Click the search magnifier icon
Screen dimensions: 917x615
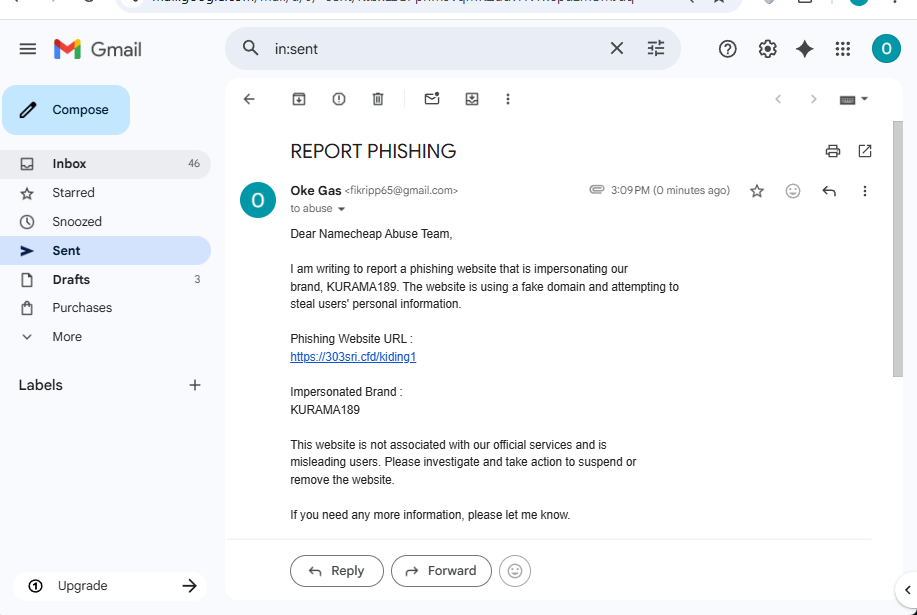click(x=250, y=49)
